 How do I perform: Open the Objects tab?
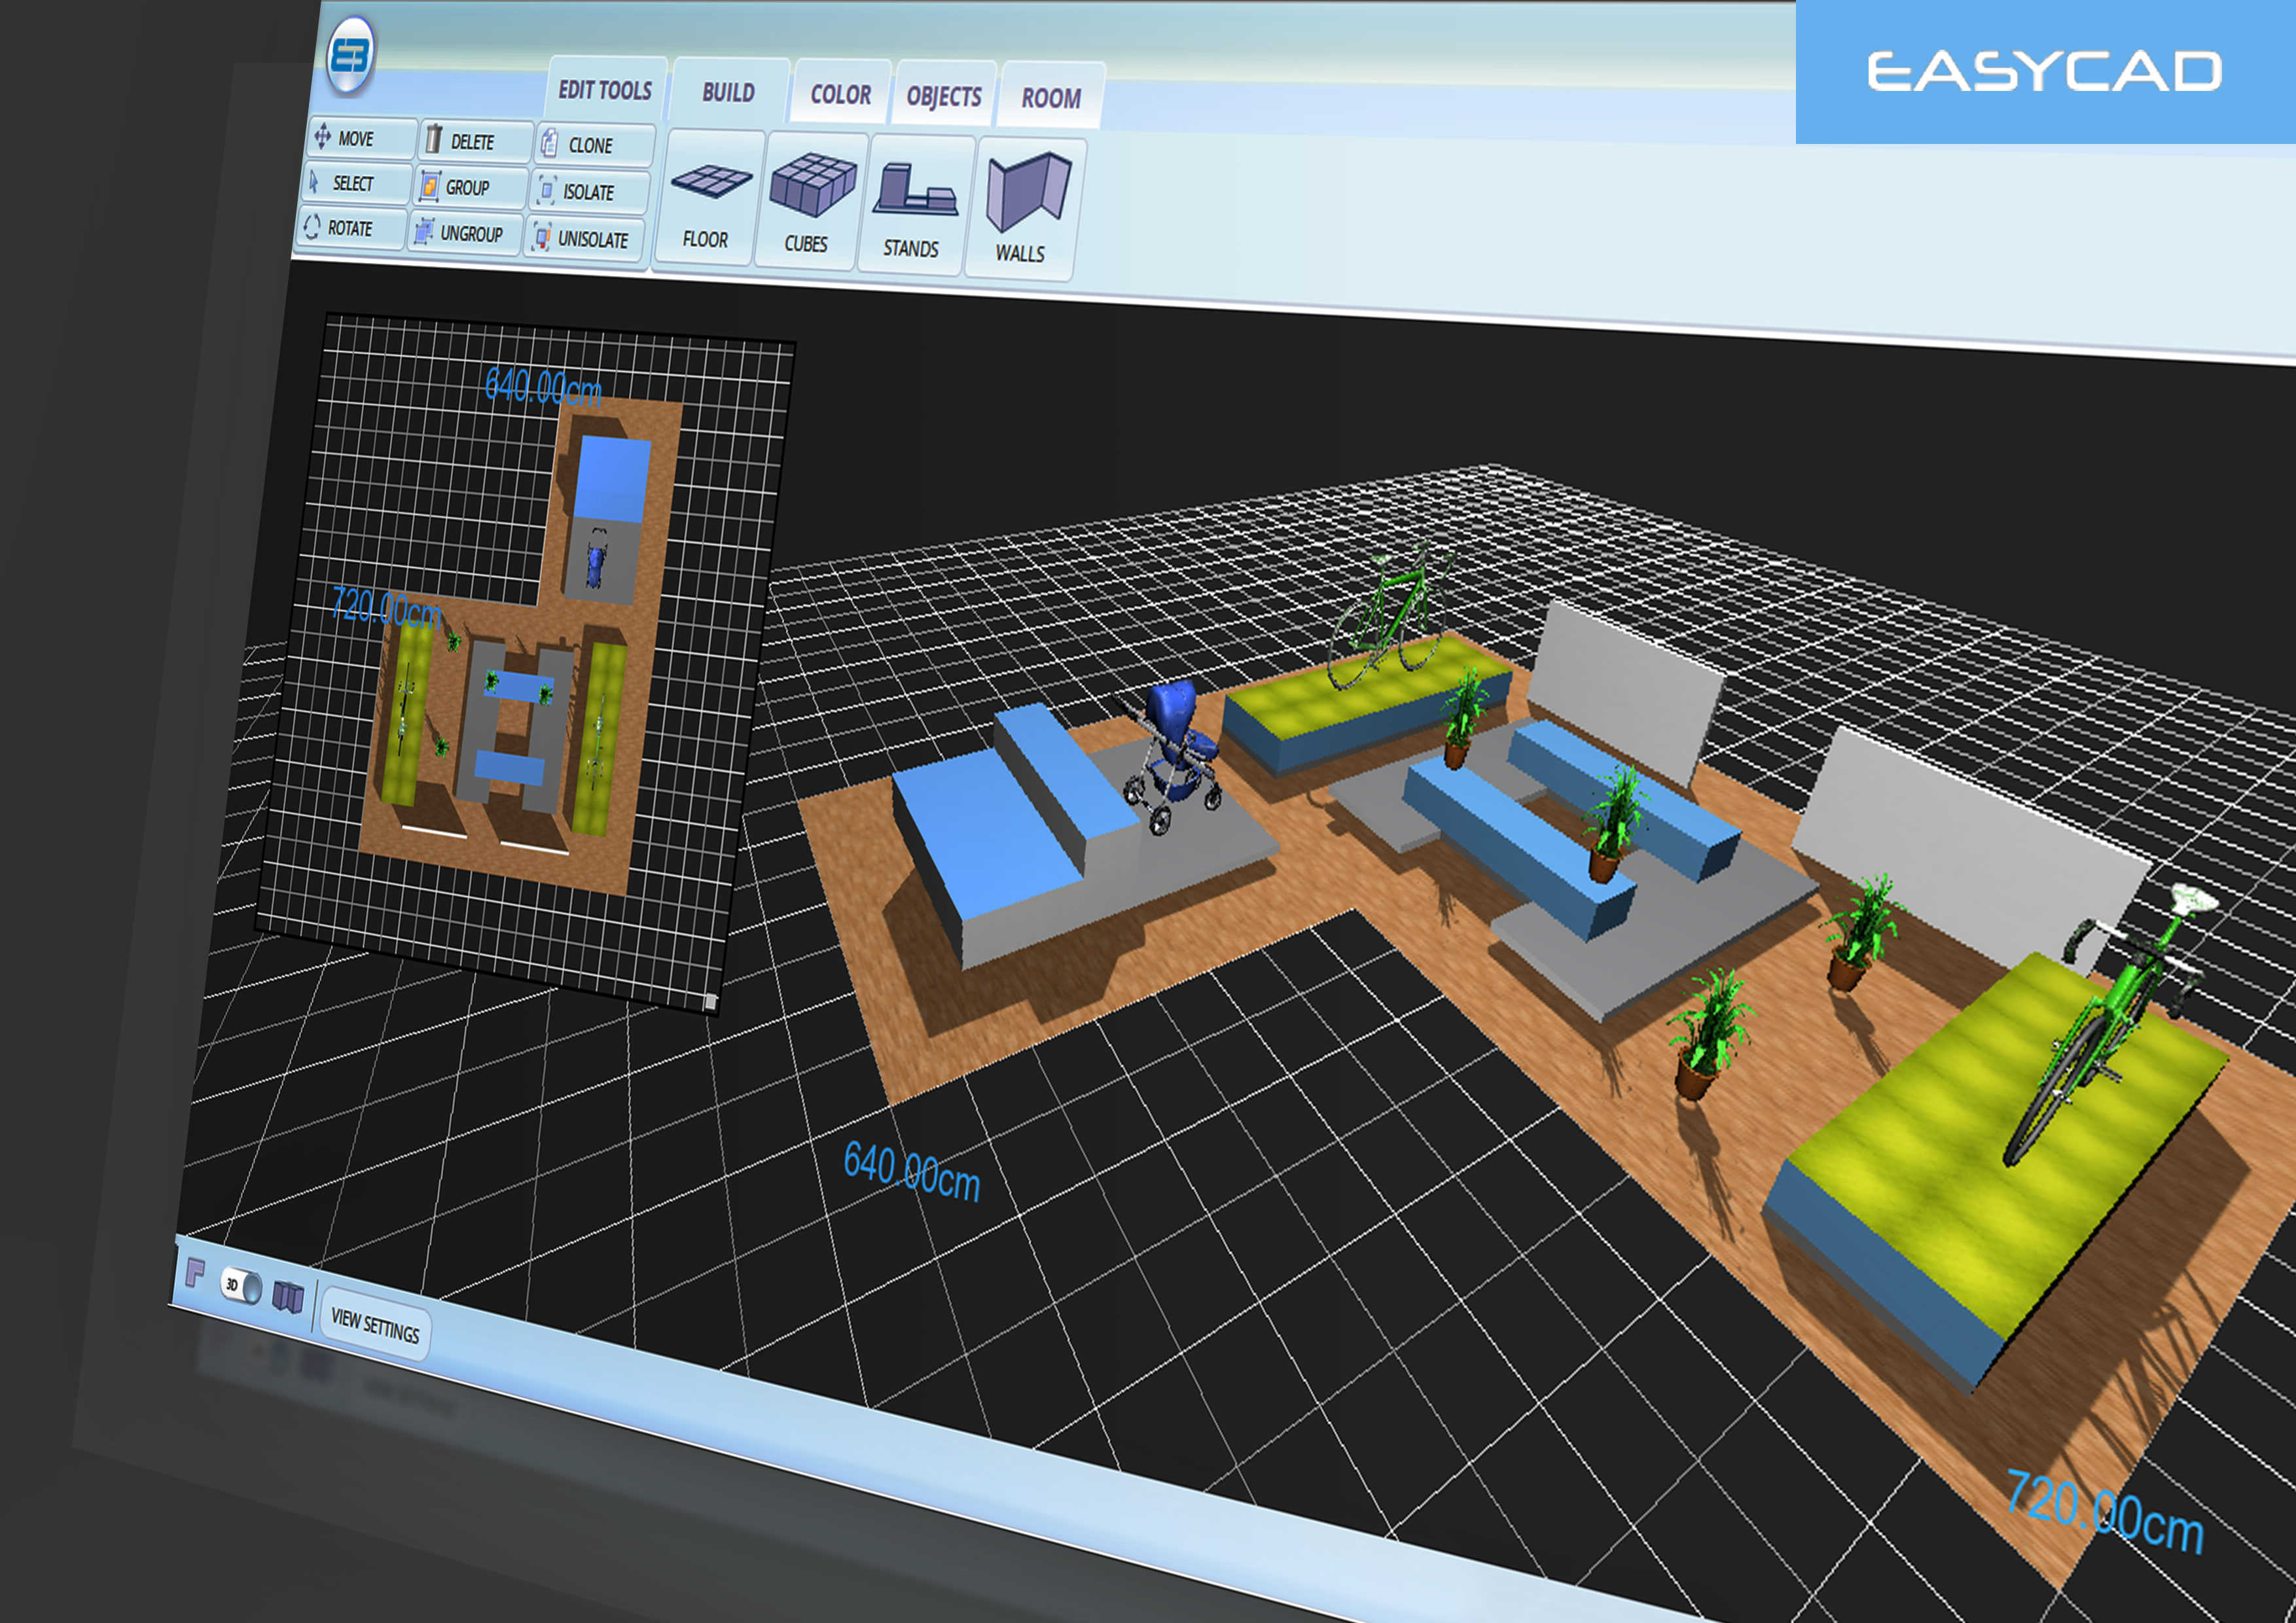pos(944,96)
